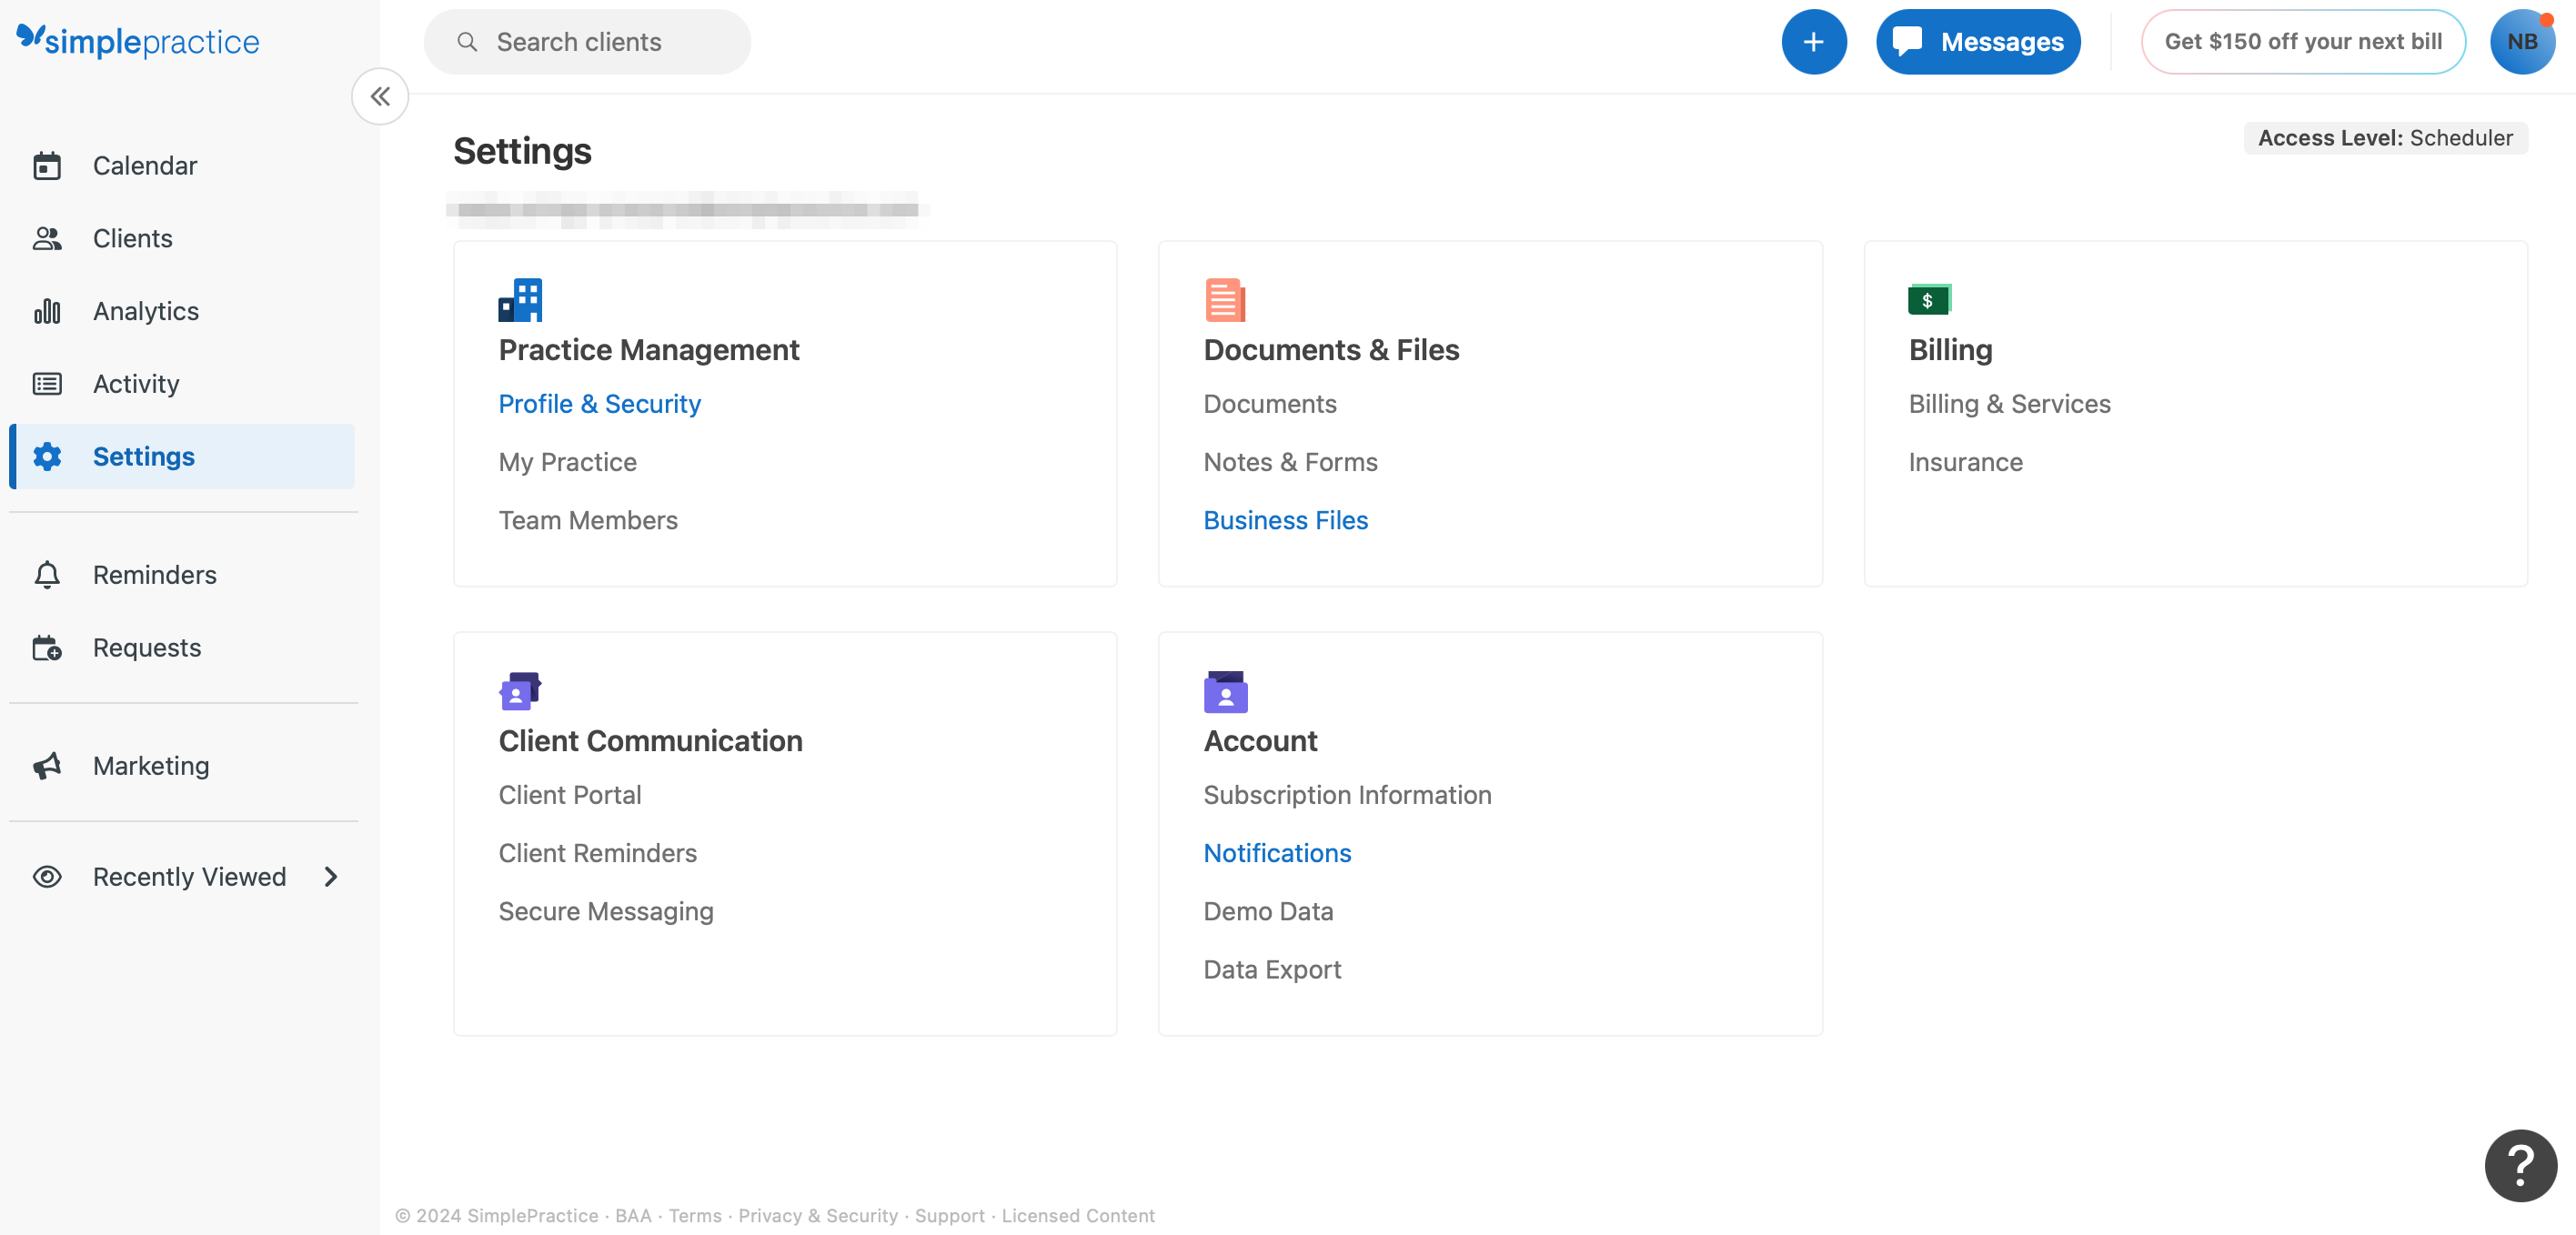Click the Activity list icon

[x=47, y=383]
